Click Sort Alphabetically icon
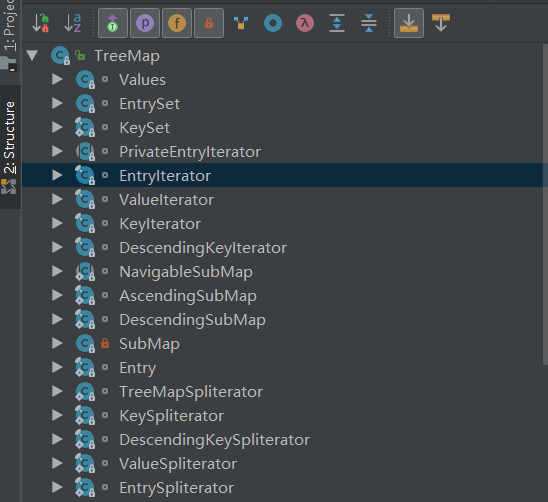Image resolution: width=548 pixels, height=502 pixels. [x=73, y=23]
